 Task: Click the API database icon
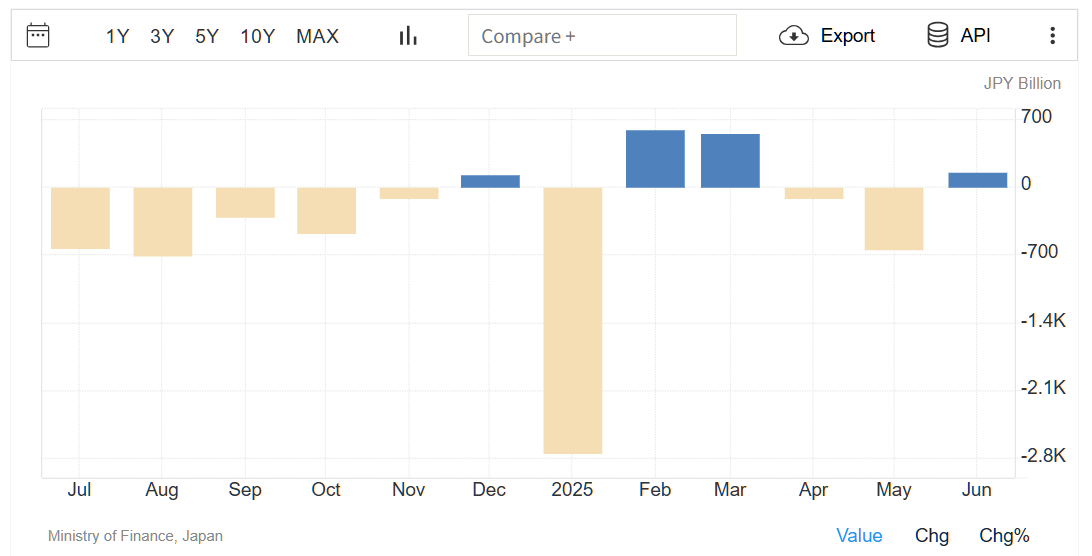point(937,35)
